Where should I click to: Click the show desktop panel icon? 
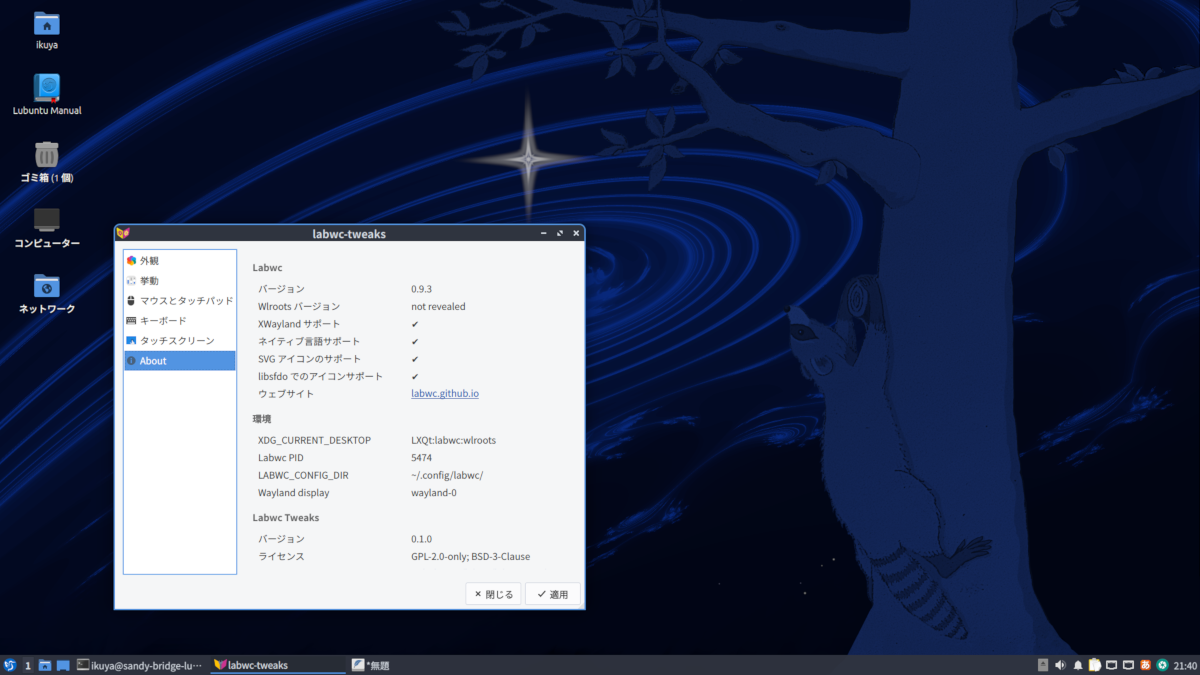(x=63, y=665)
